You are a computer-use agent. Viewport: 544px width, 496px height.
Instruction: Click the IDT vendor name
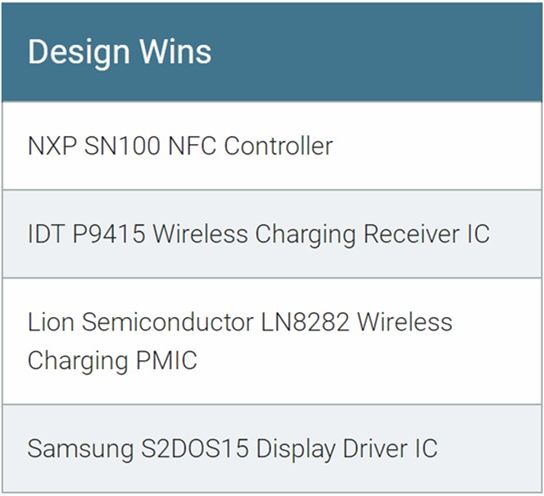point(46,234)
